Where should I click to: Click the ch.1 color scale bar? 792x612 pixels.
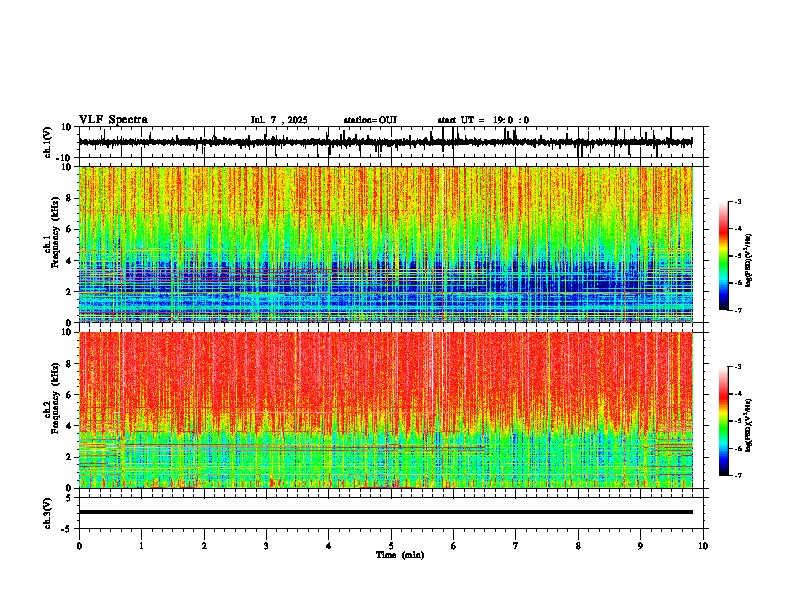pyautogui.click(x=723, y=256)
